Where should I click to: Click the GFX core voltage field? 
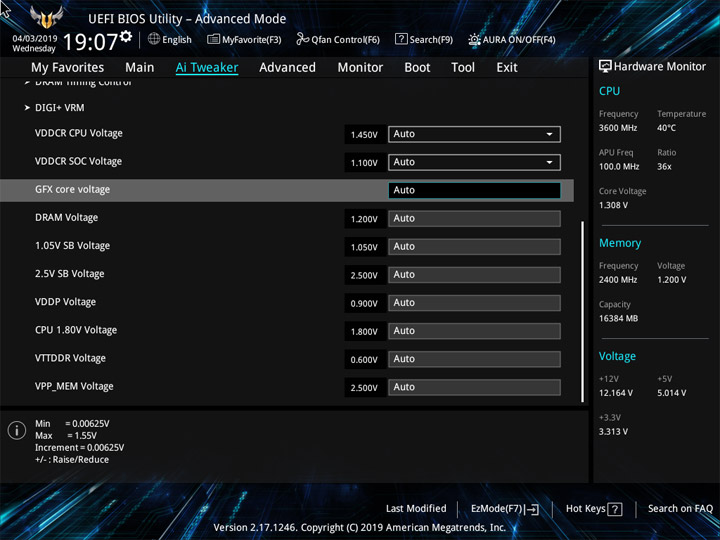pos(474,190)
